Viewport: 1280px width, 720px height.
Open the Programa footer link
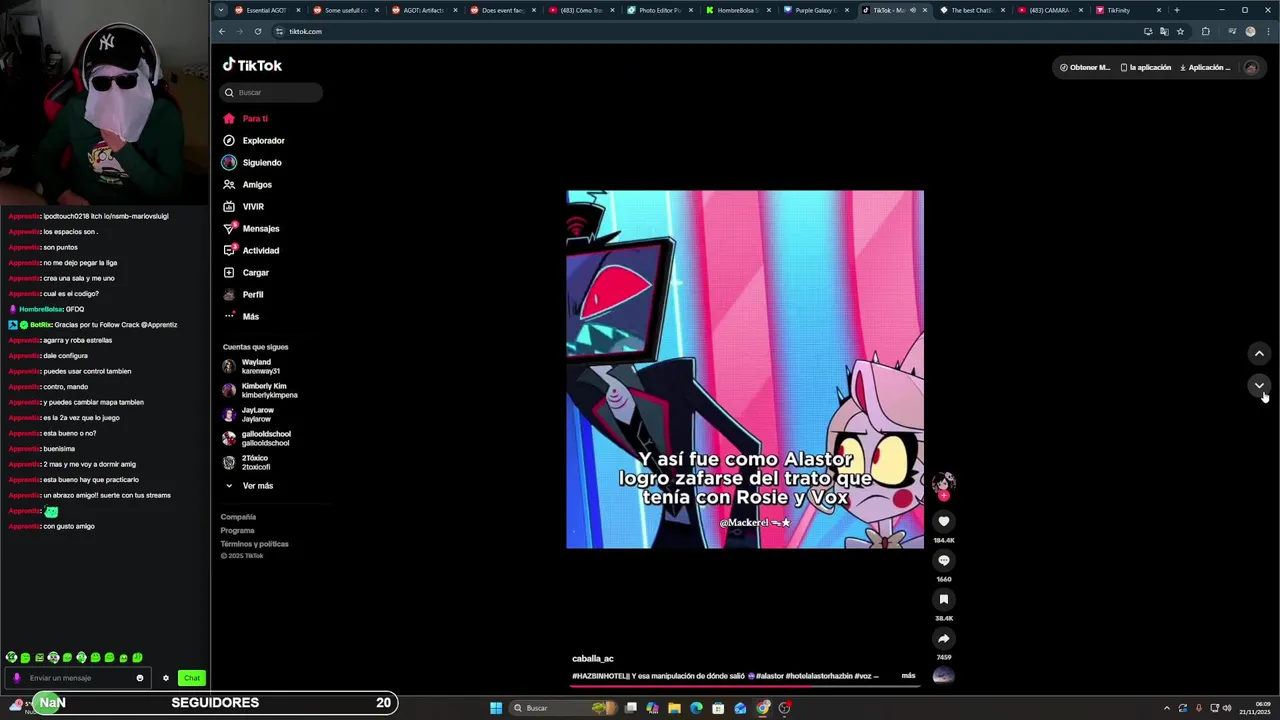pos(237,530)
